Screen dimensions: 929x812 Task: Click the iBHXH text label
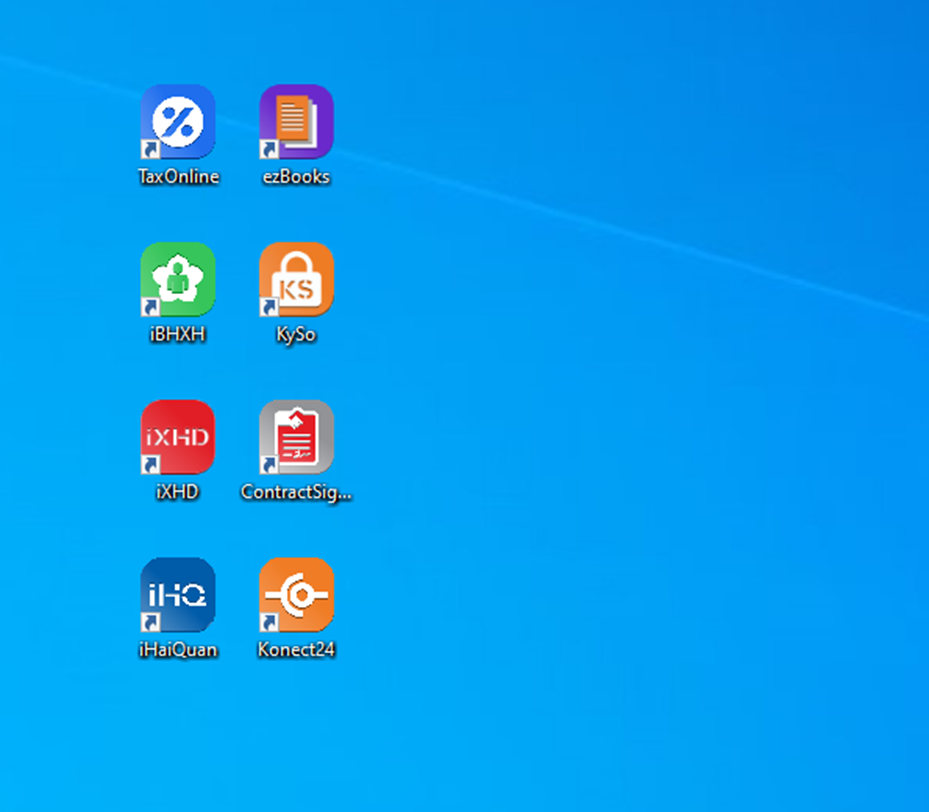[x=178, y=334]
